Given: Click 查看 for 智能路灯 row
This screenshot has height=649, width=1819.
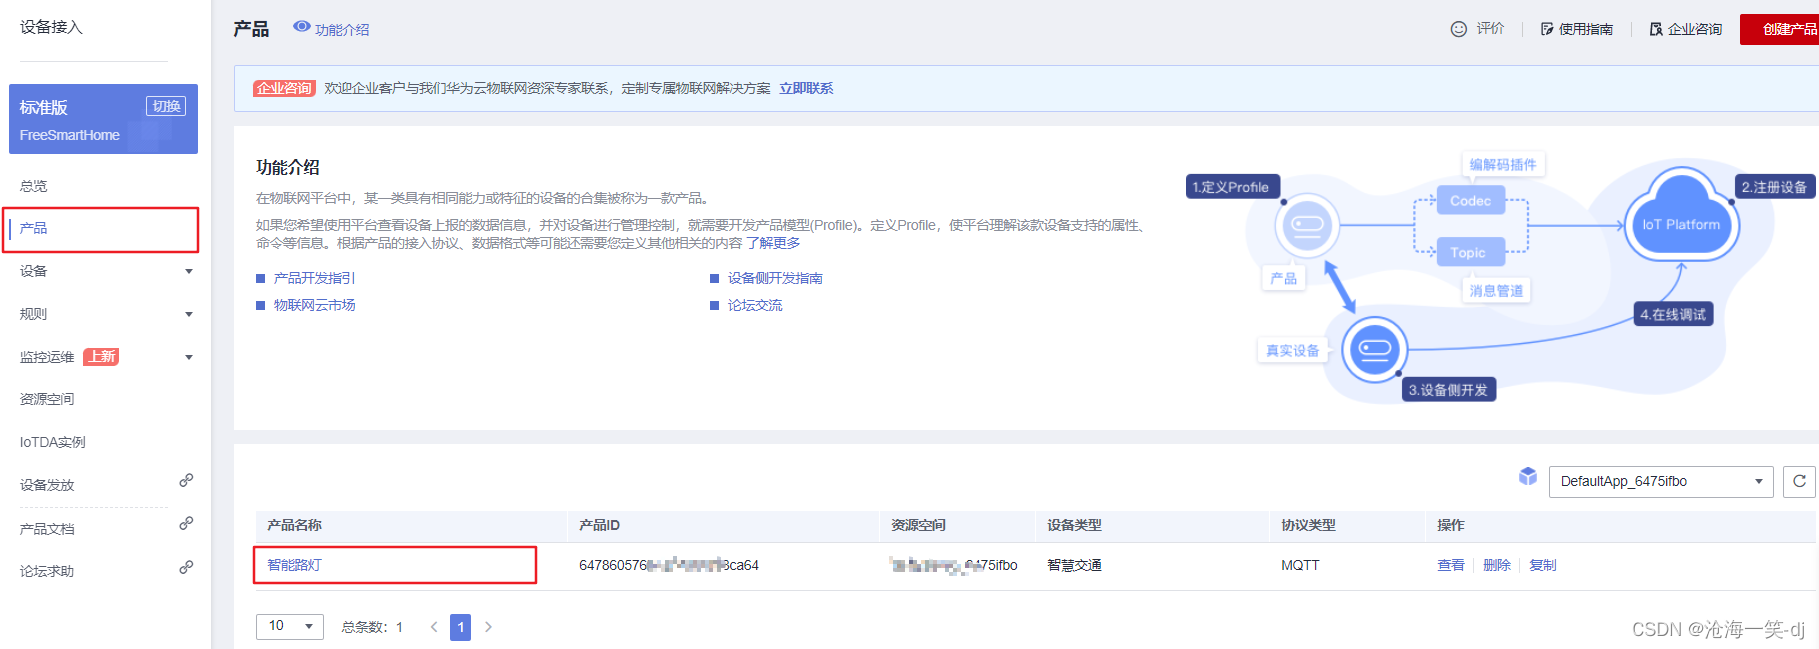Looking at the screenshot, I should click(x=1451, y=565).
